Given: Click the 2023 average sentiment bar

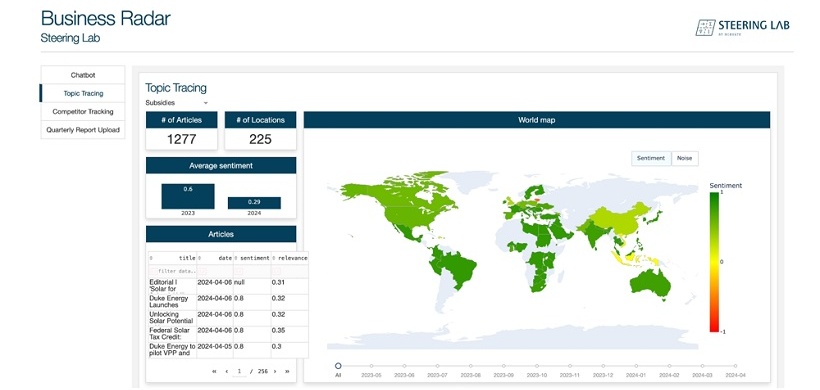Looking at the screenshot, I should tap(188, 196).
